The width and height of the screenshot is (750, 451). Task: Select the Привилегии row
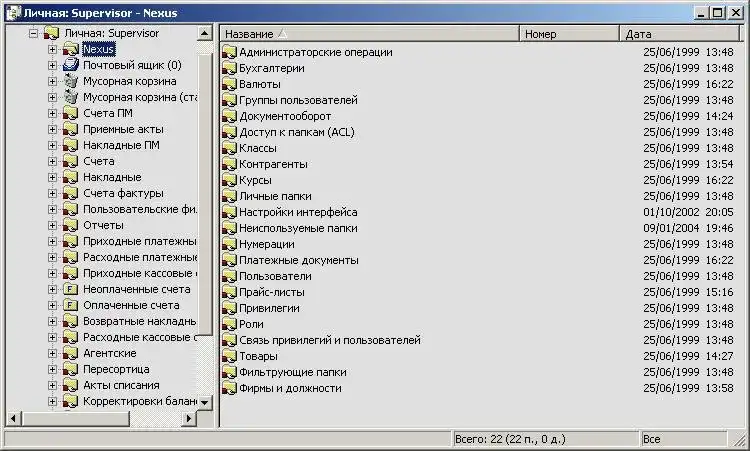(479, 308)
